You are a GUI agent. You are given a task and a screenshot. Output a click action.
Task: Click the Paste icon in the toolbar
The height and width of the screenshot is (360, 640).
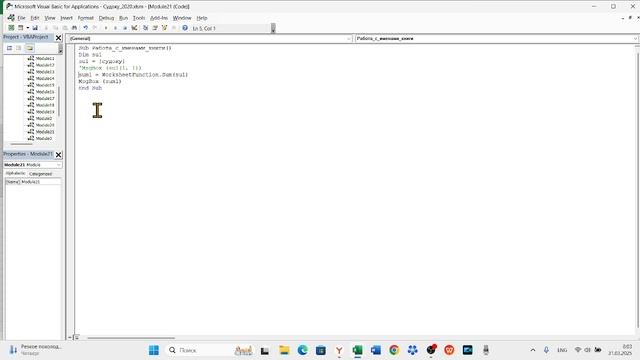click(65, 28)
